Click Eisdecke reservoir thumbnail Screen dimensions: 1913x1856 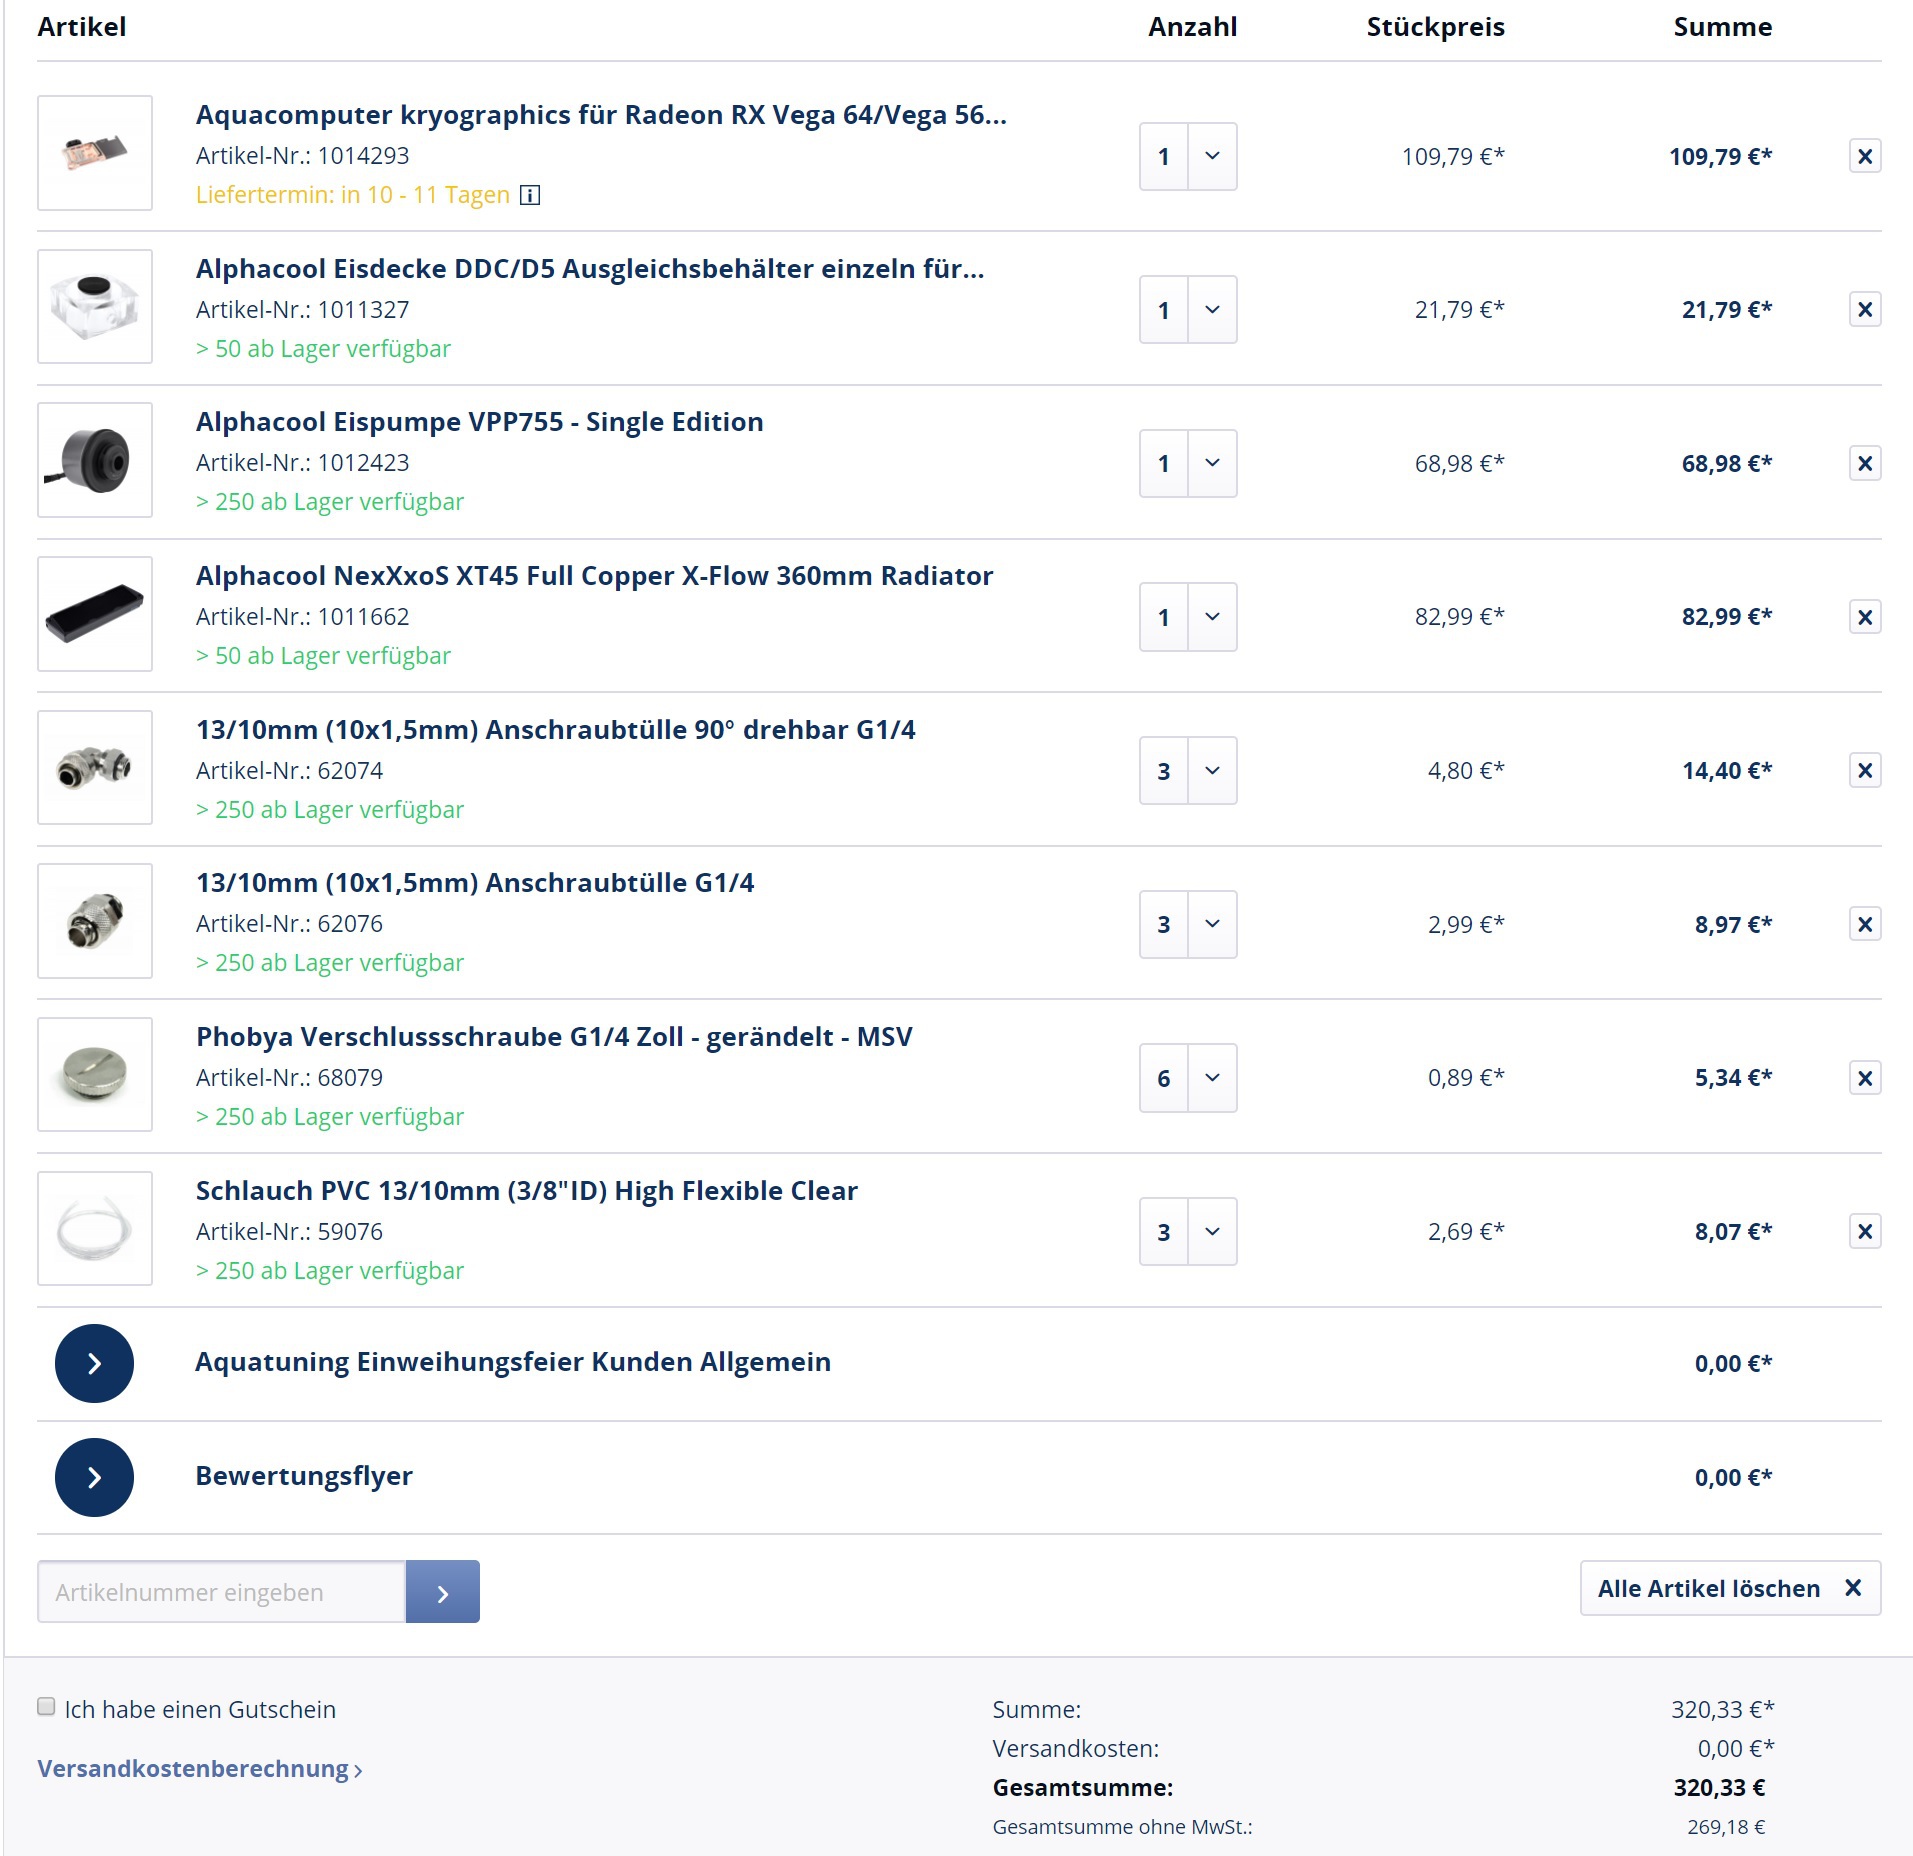pyautogui.click(x=95, y=306)
